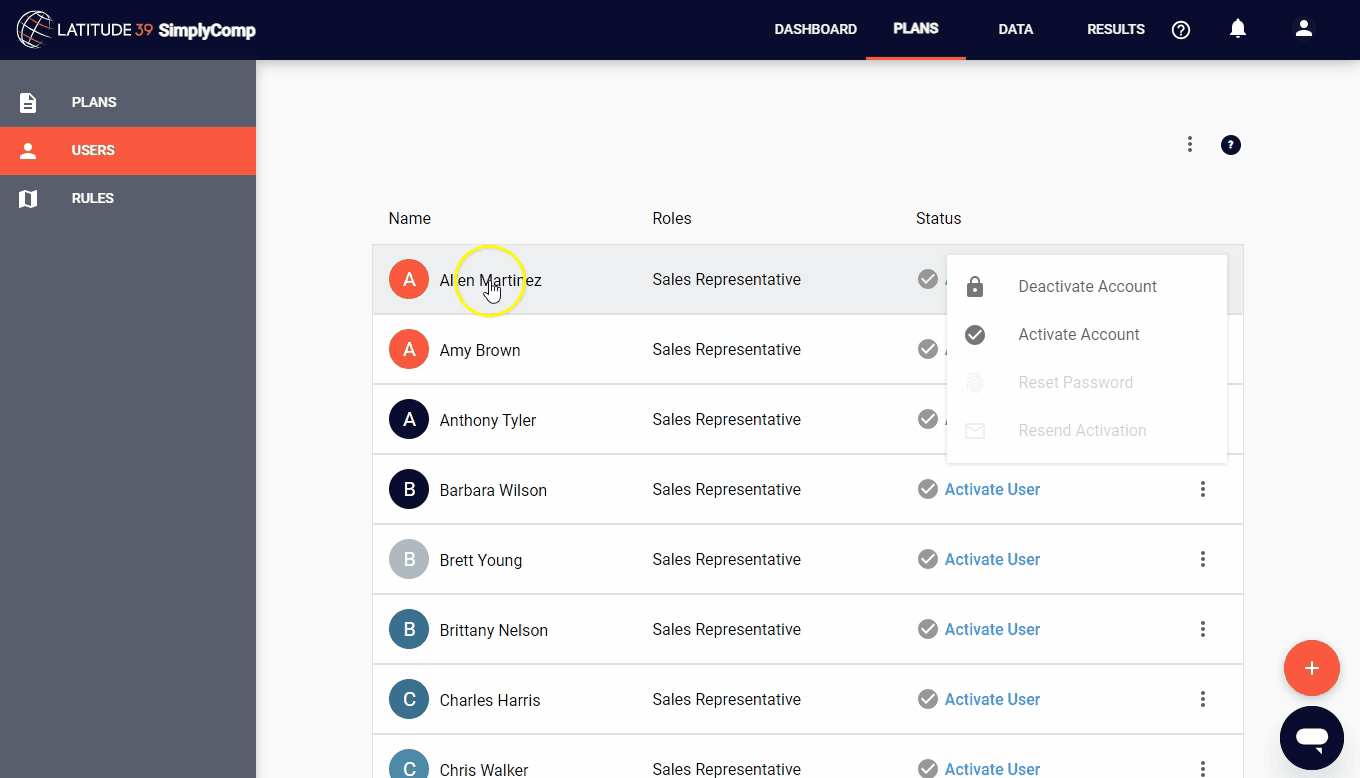Open Barbara Wilson's row options menu
The height and width of the screenshot is (778, 1360).
[1203, 489]
